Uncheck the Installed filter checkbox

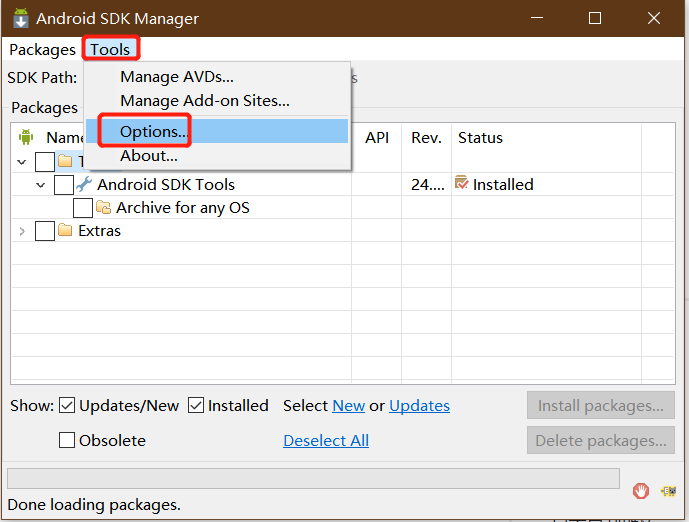(196, 406)
